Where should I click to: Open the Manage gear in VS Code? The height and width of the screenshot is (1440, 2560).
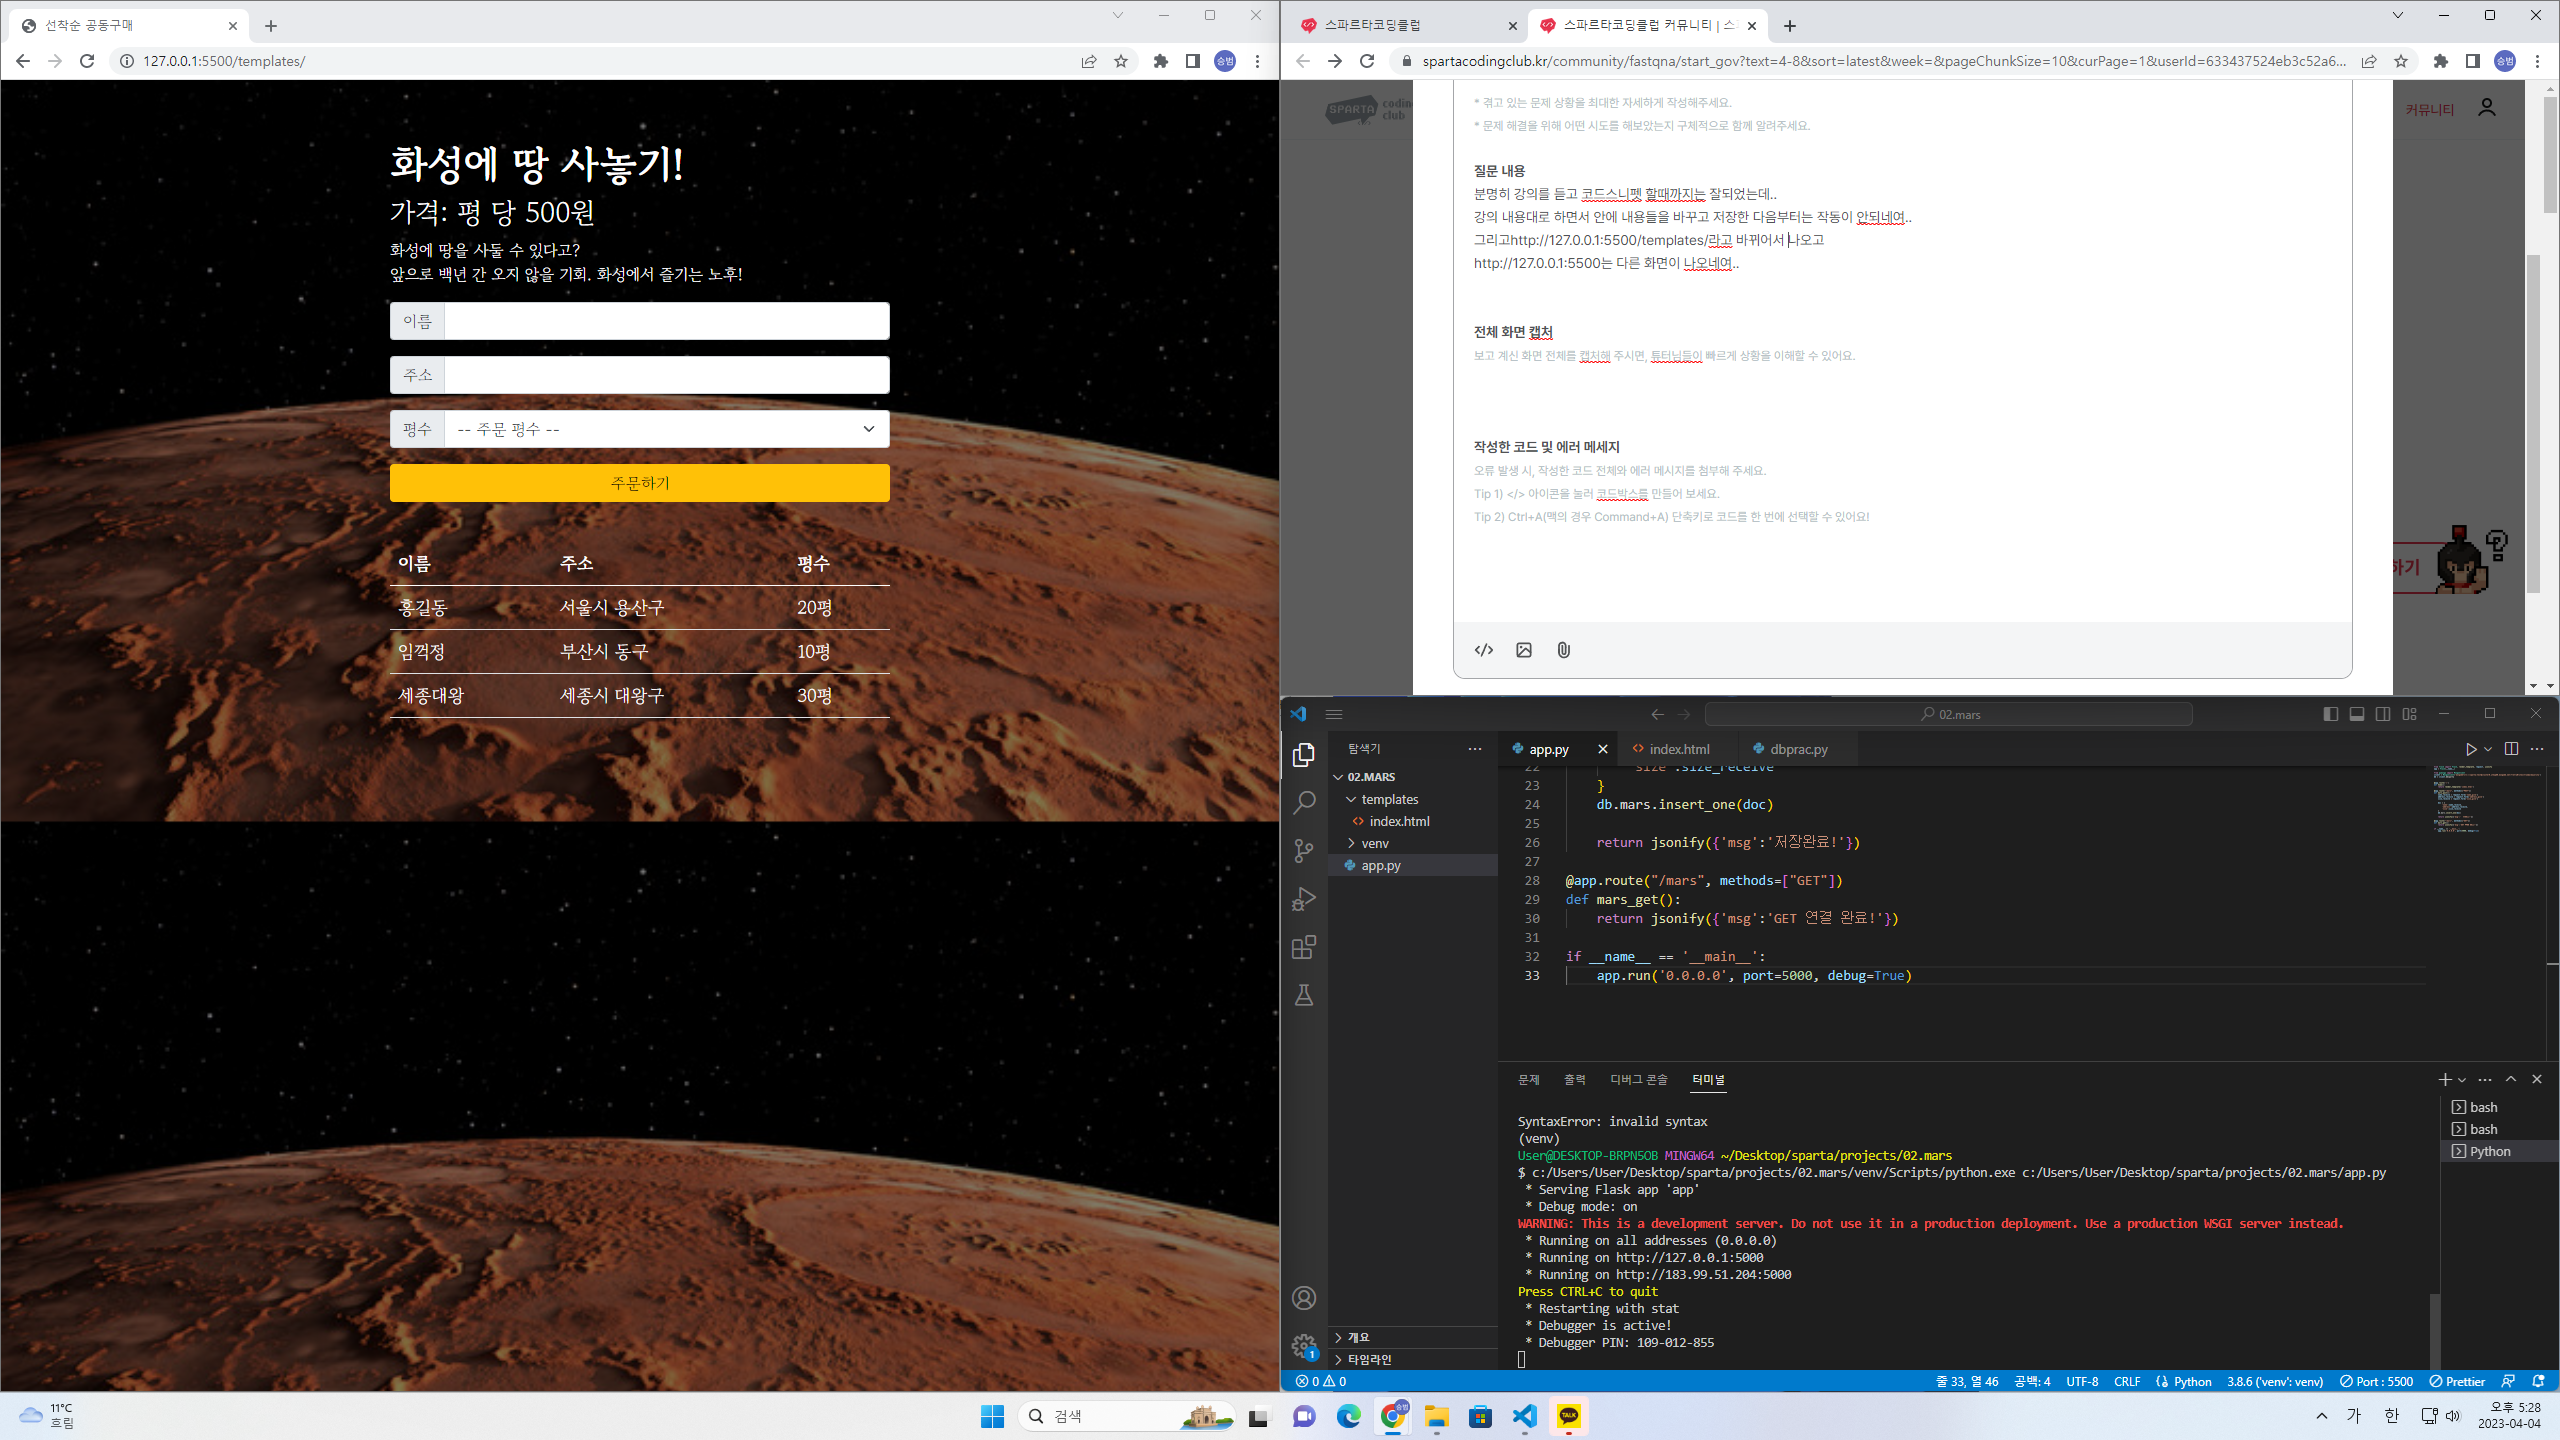coord(1304,1346)
